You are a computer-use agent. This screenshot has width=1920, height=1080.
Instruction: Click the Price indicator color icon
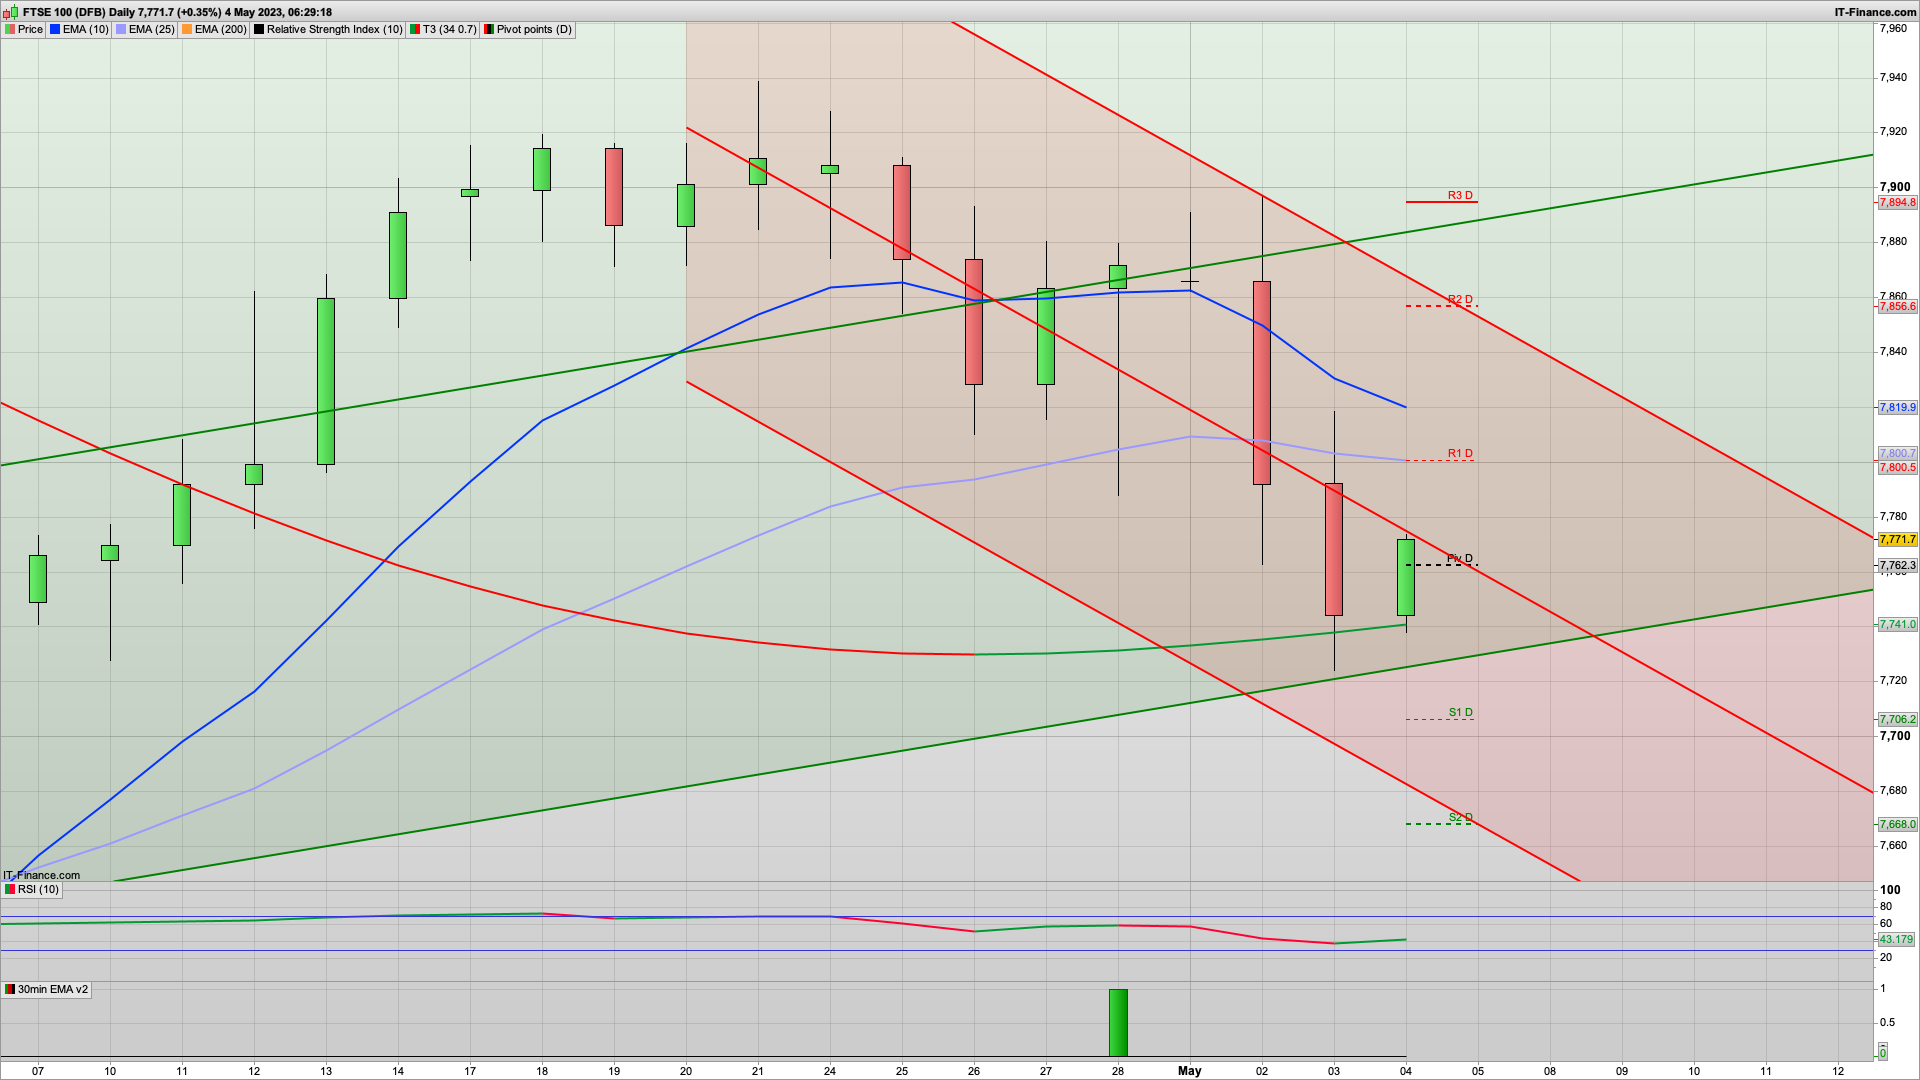pos(10,30)
